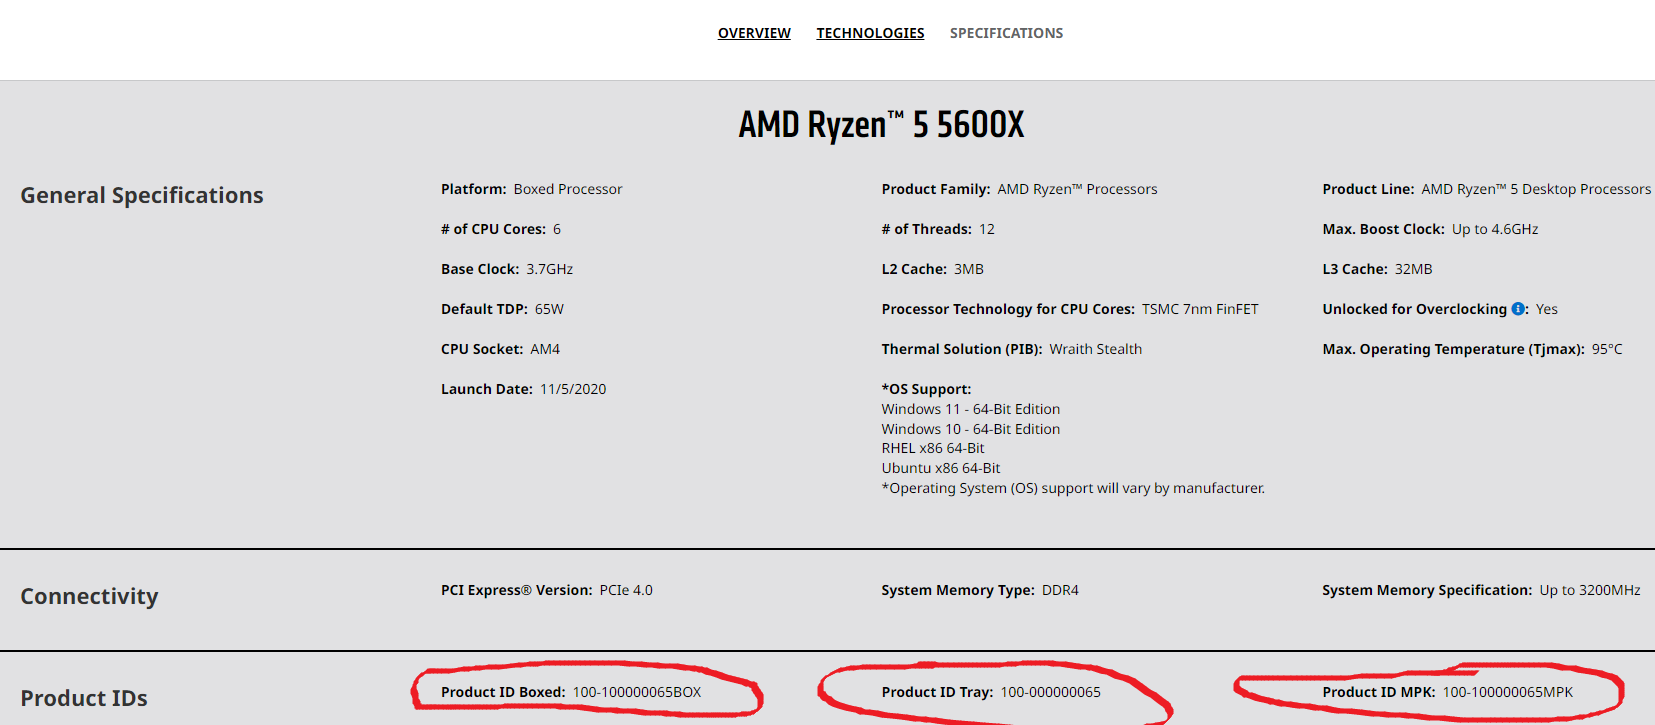This screenshot has height=725, width=1655.
Task: Click Product ID Tray value 100-000000065
Action: 1051,692
